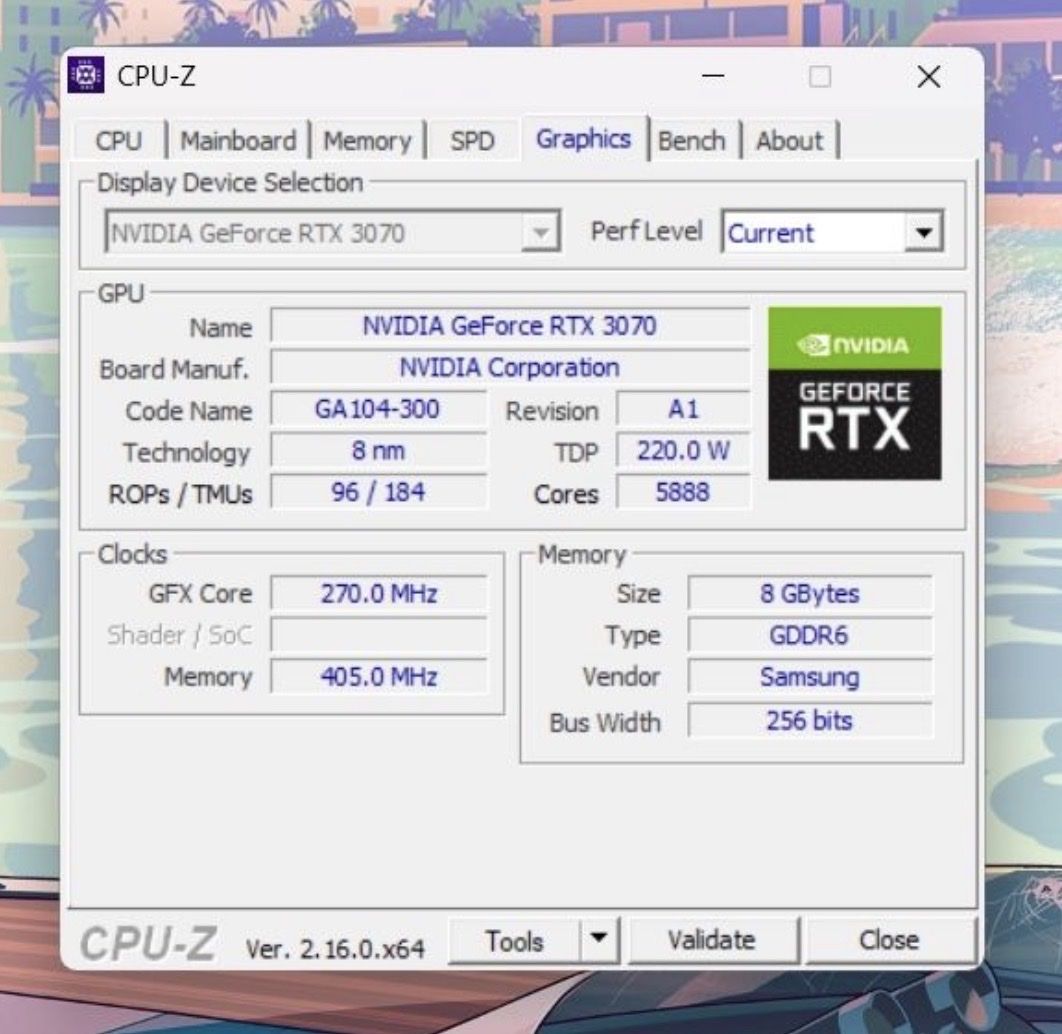The image size is (1062, 1034).
Task: Click the Samsung vendor value
Action: point(809,676)
